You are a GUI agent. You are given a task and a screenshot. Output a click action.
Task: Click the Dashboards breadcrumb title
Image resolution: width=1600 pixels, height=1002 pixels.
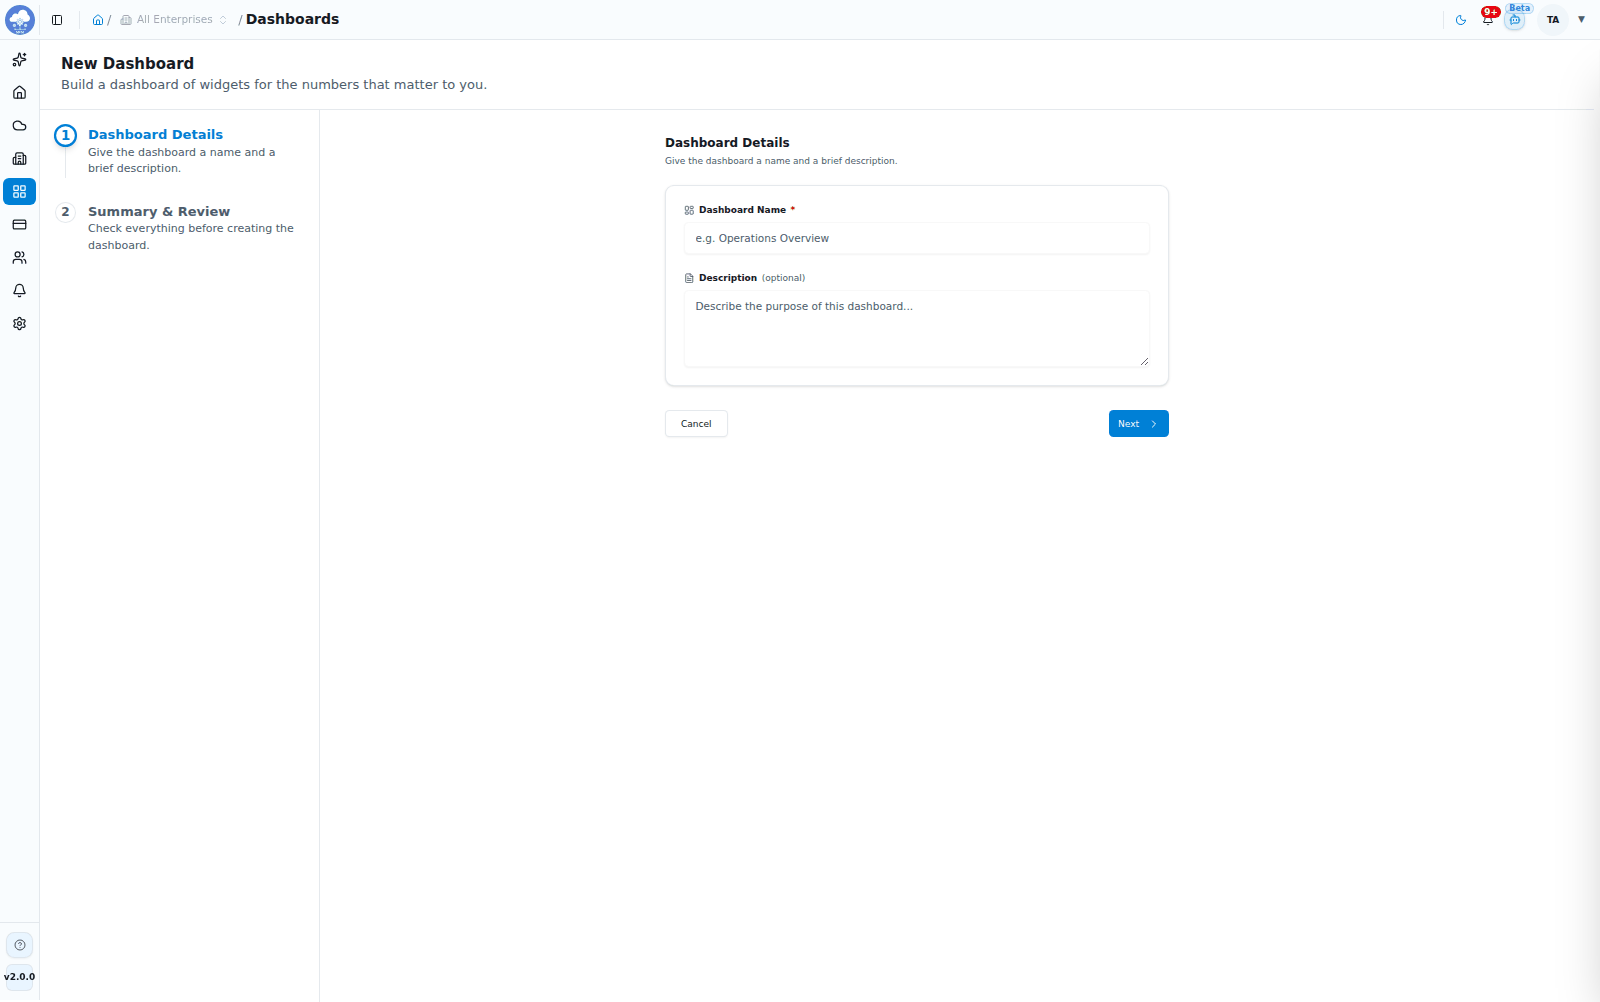click(x=292, y=20)
